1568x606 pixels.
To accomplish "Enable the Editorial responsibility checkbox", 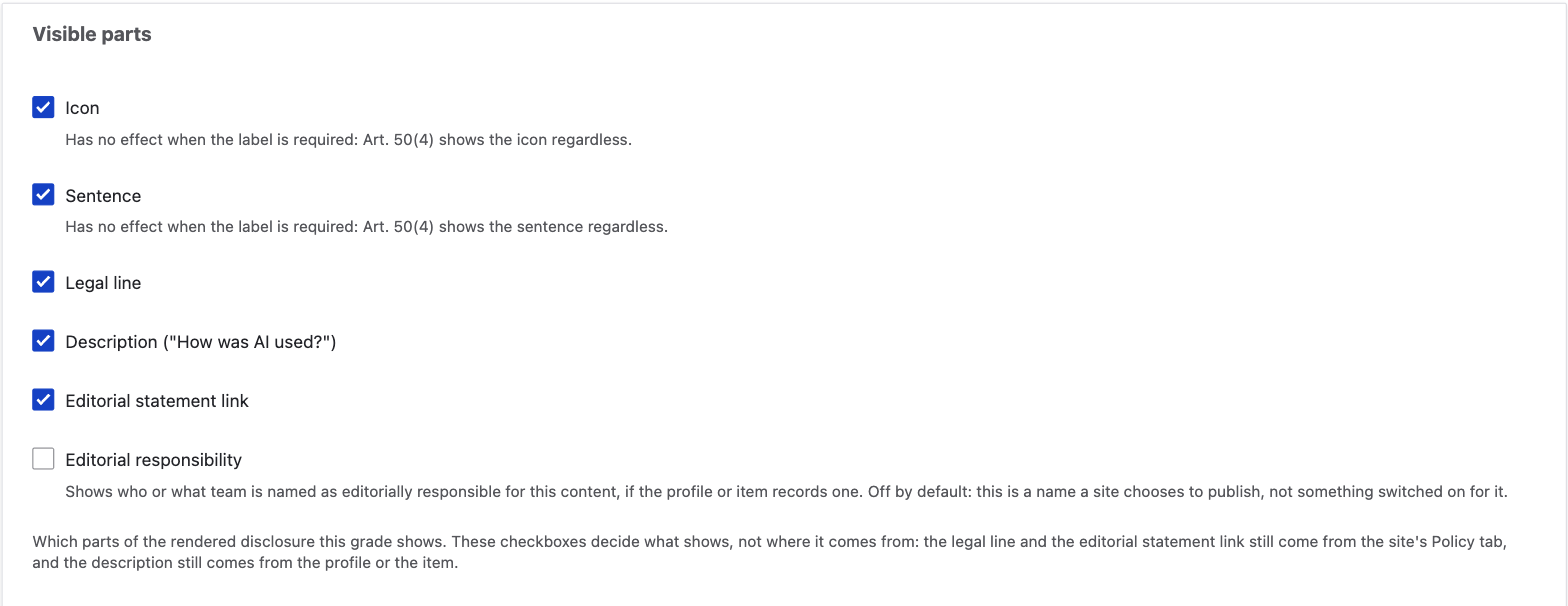I will click(x=43, y=459).
